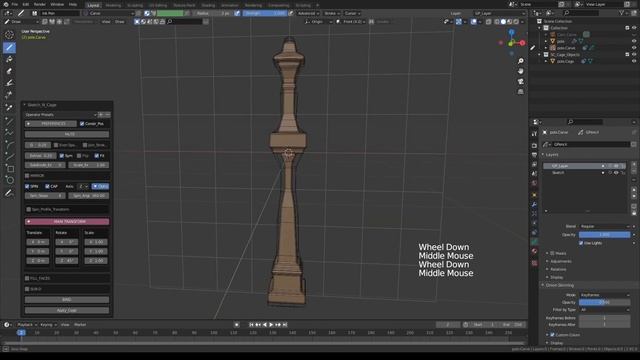The image size is (640, 360).
Task: Click the PREFERENCES button
Action: point(51,124)
